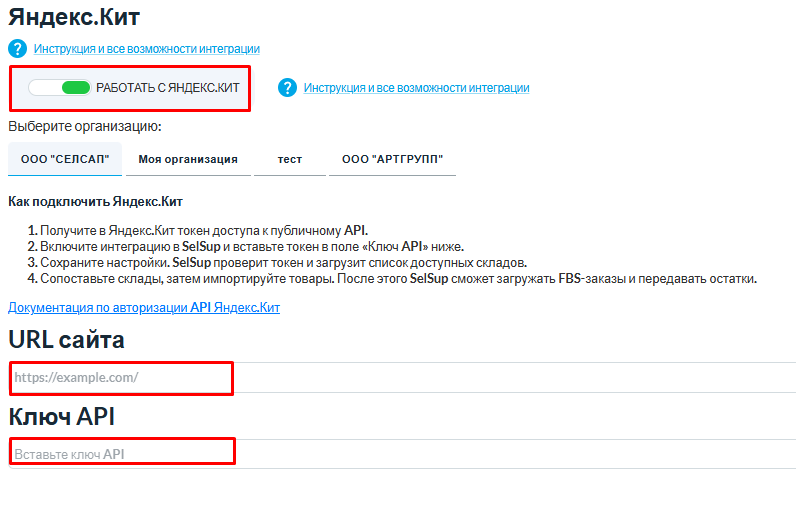Click the help icon under the Яндекс.Кит heading
Viewport: 796px width, 512px height.
coord(17,49)
